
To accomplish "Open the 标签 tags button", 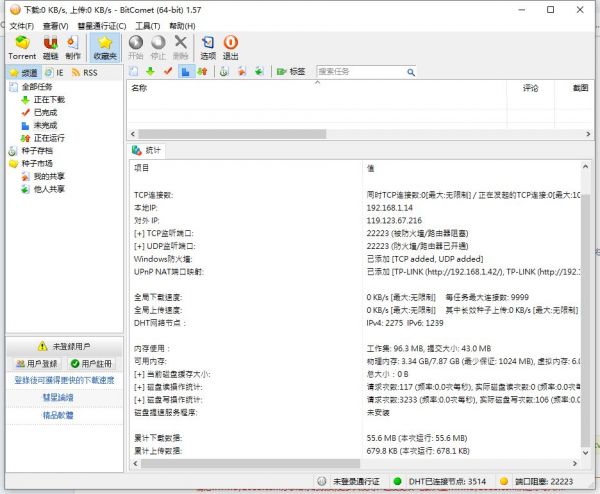I will coord(291,71).
